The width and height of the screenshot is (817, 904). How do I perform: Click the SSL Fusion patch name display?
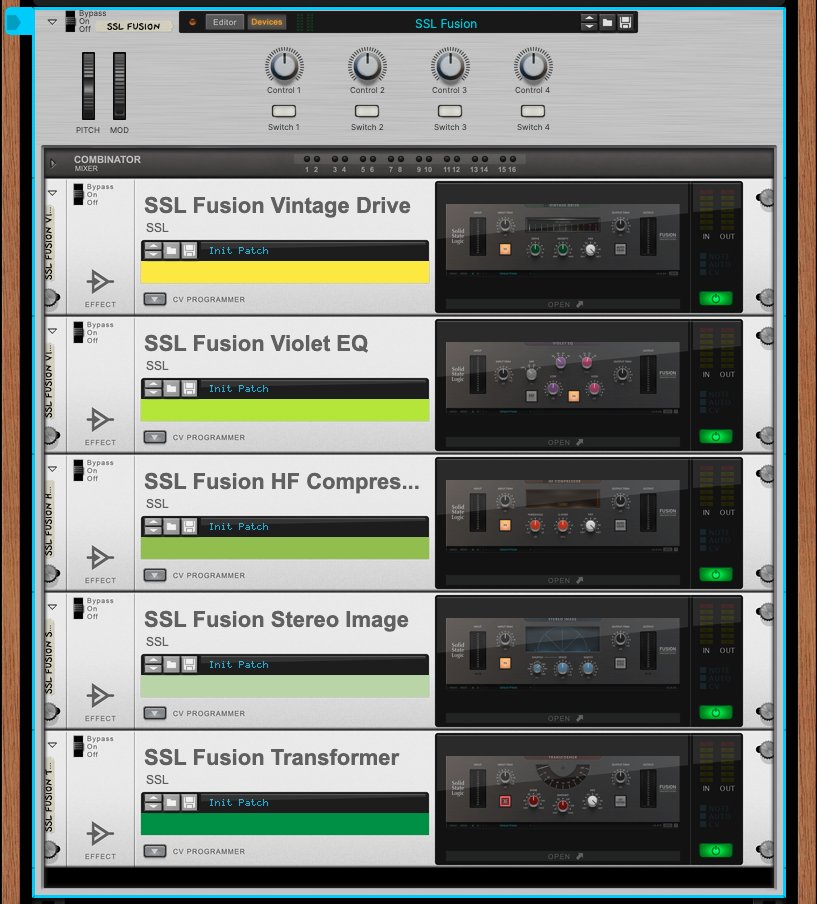[x=445, y=23]
